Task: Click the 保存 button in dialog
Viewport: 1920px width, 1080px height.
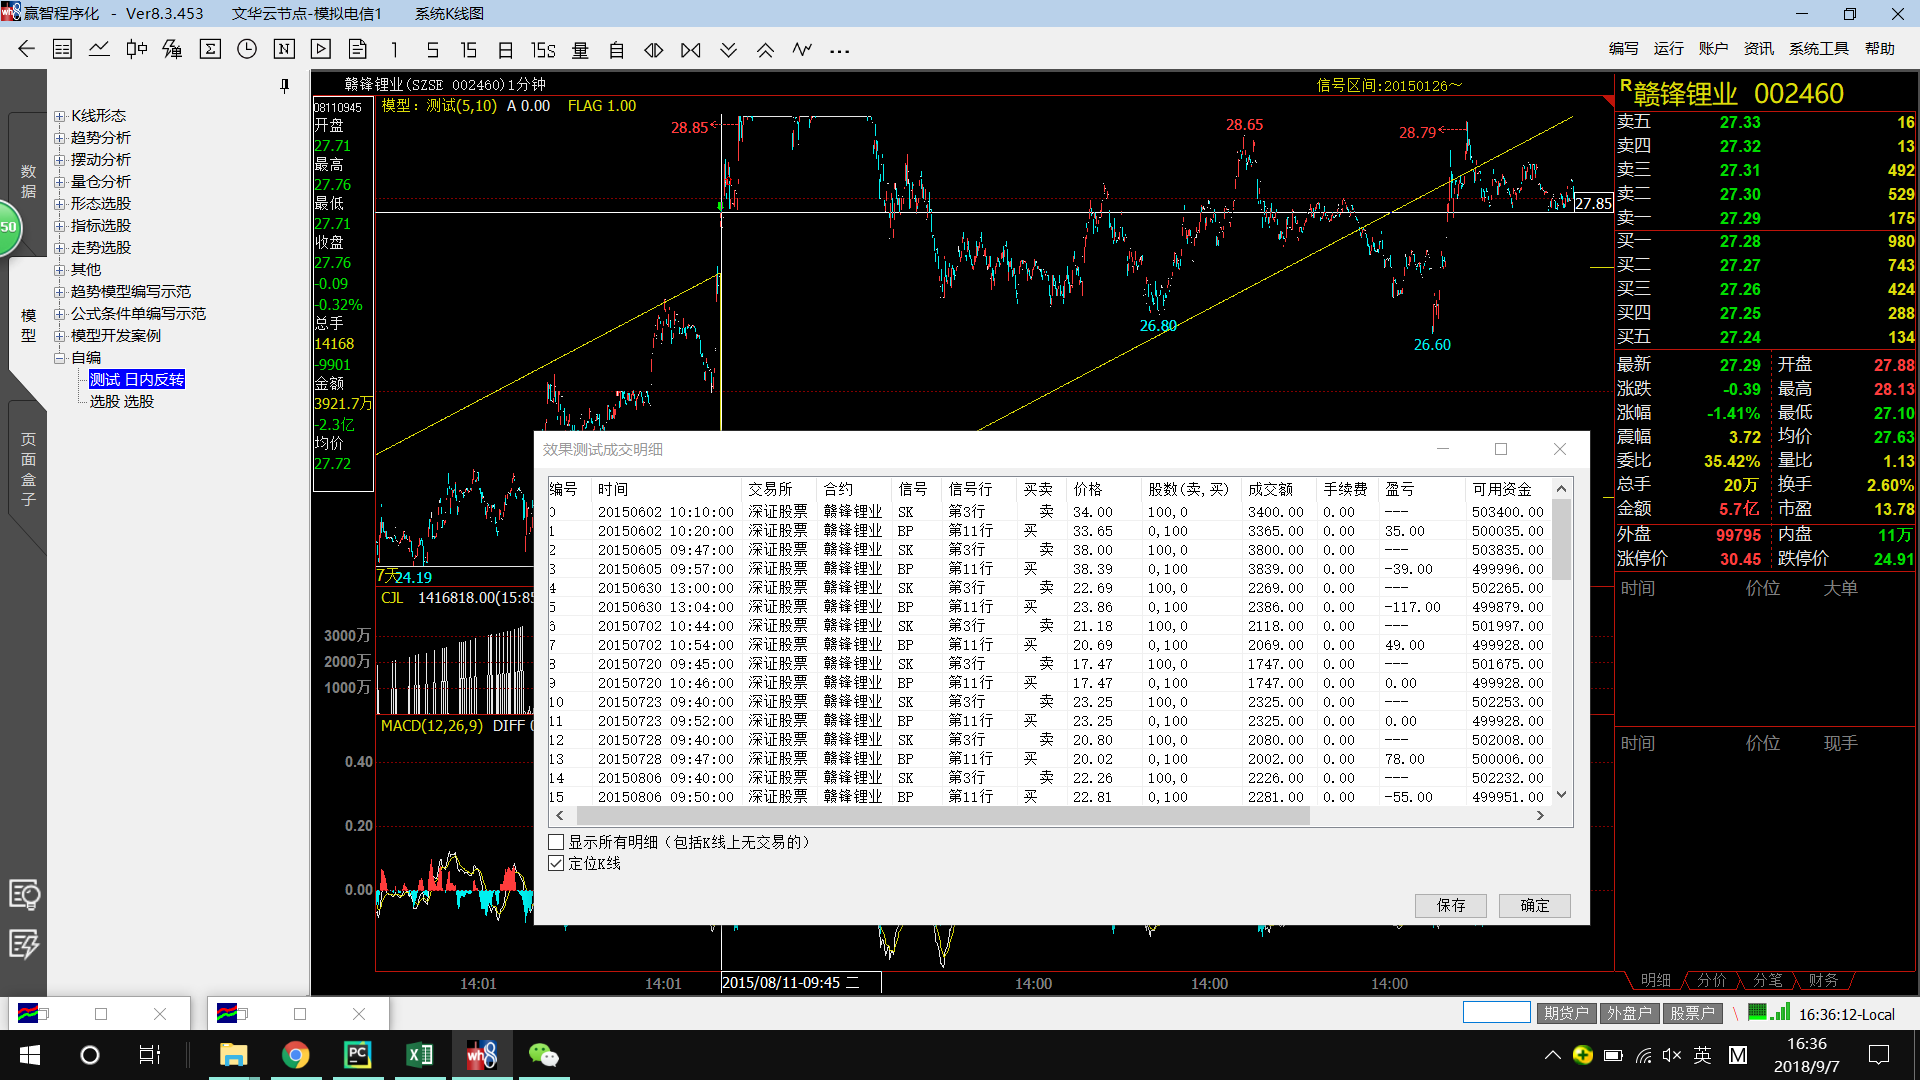Action: (x=1450, y=905)
